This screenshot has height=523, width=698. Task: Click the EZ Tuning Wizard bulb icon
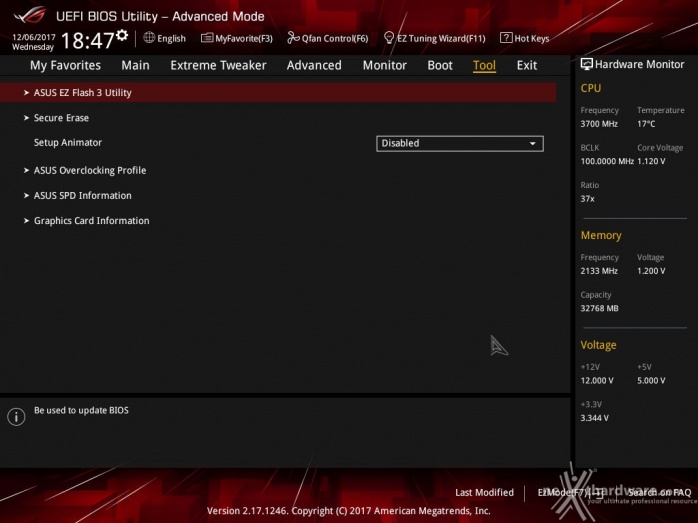389,38
